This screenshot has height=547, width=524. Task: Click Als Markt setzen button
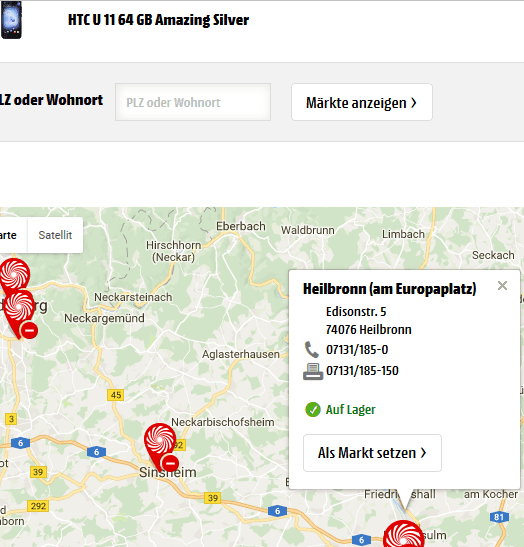[372, 453]
